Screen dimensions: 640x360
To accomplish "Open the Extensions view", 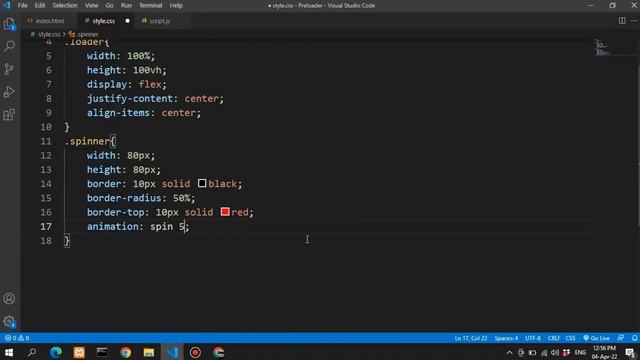I will click(9, 115).
